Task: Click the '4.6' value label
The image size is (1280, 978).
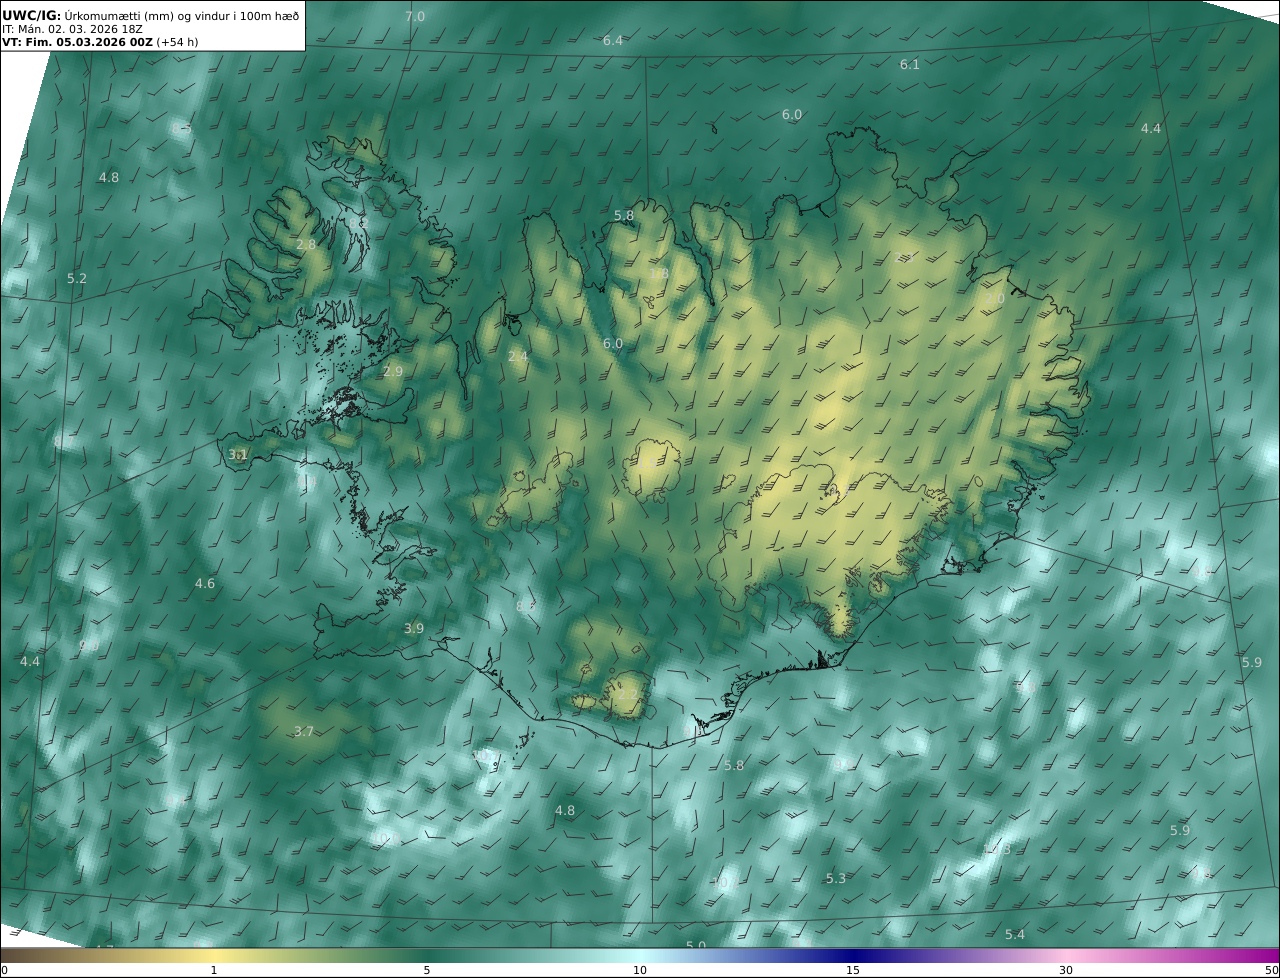Action: tap(205, 583)
